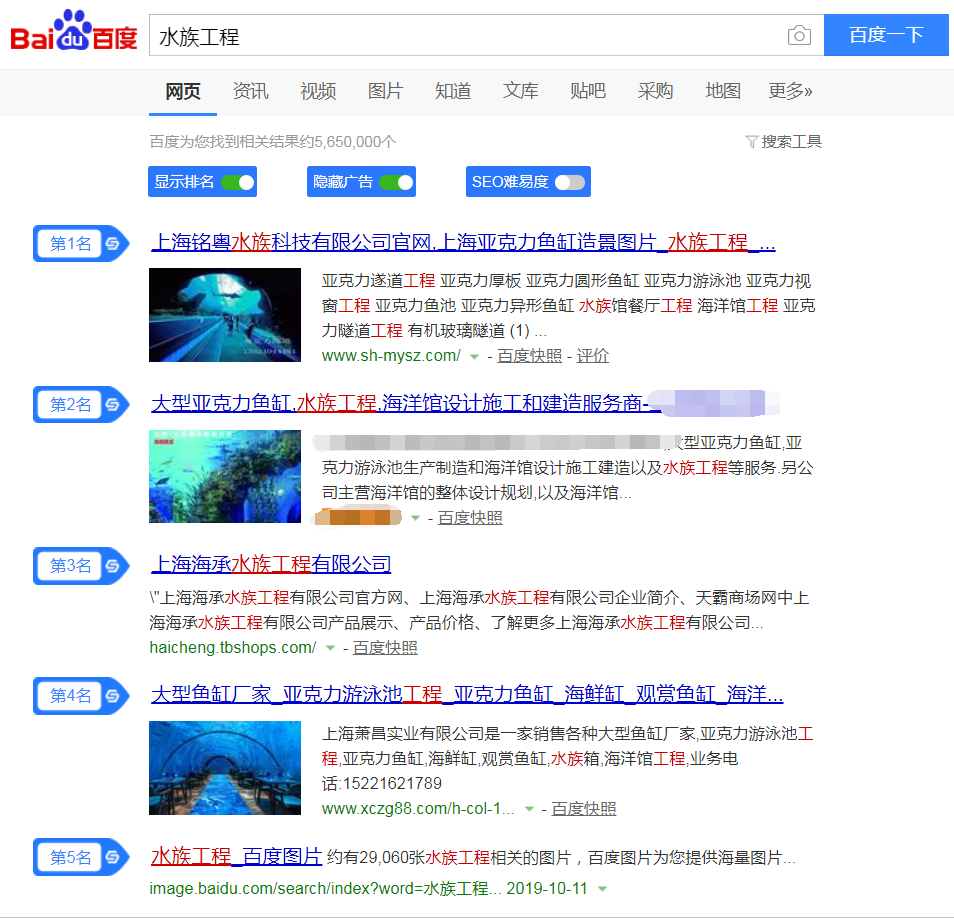Open 百度快照 for the sh-mysz.com result
The width and height of the screenshot is (954, 921).
point(529,356)
